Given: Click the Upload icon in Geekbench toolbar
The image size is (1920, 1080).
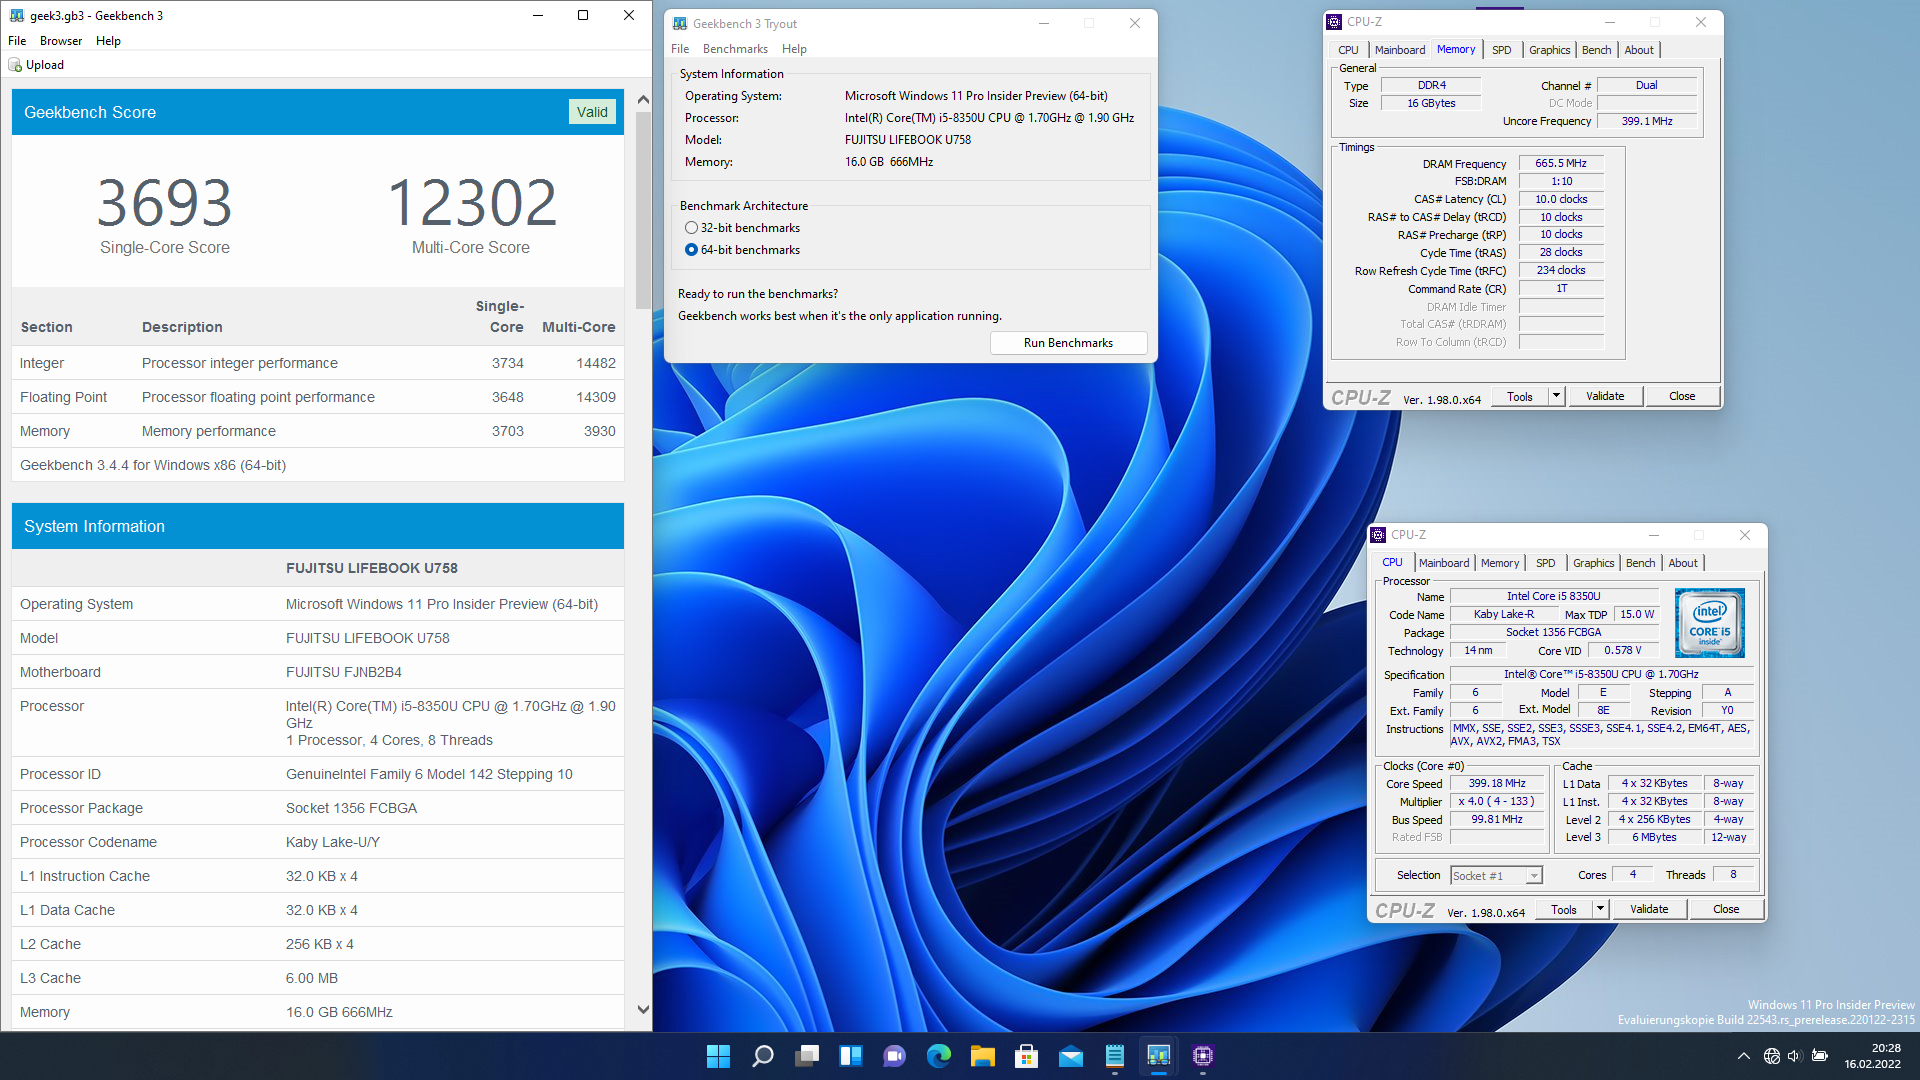Looking at the screenshot, I should [15, 65].
